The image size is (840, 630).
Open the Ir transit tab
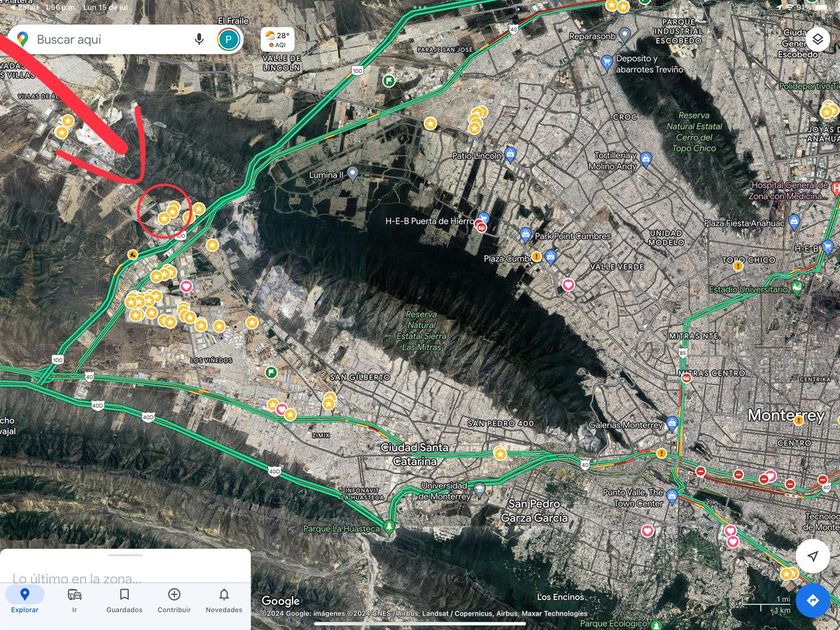(x=74, y=600)
